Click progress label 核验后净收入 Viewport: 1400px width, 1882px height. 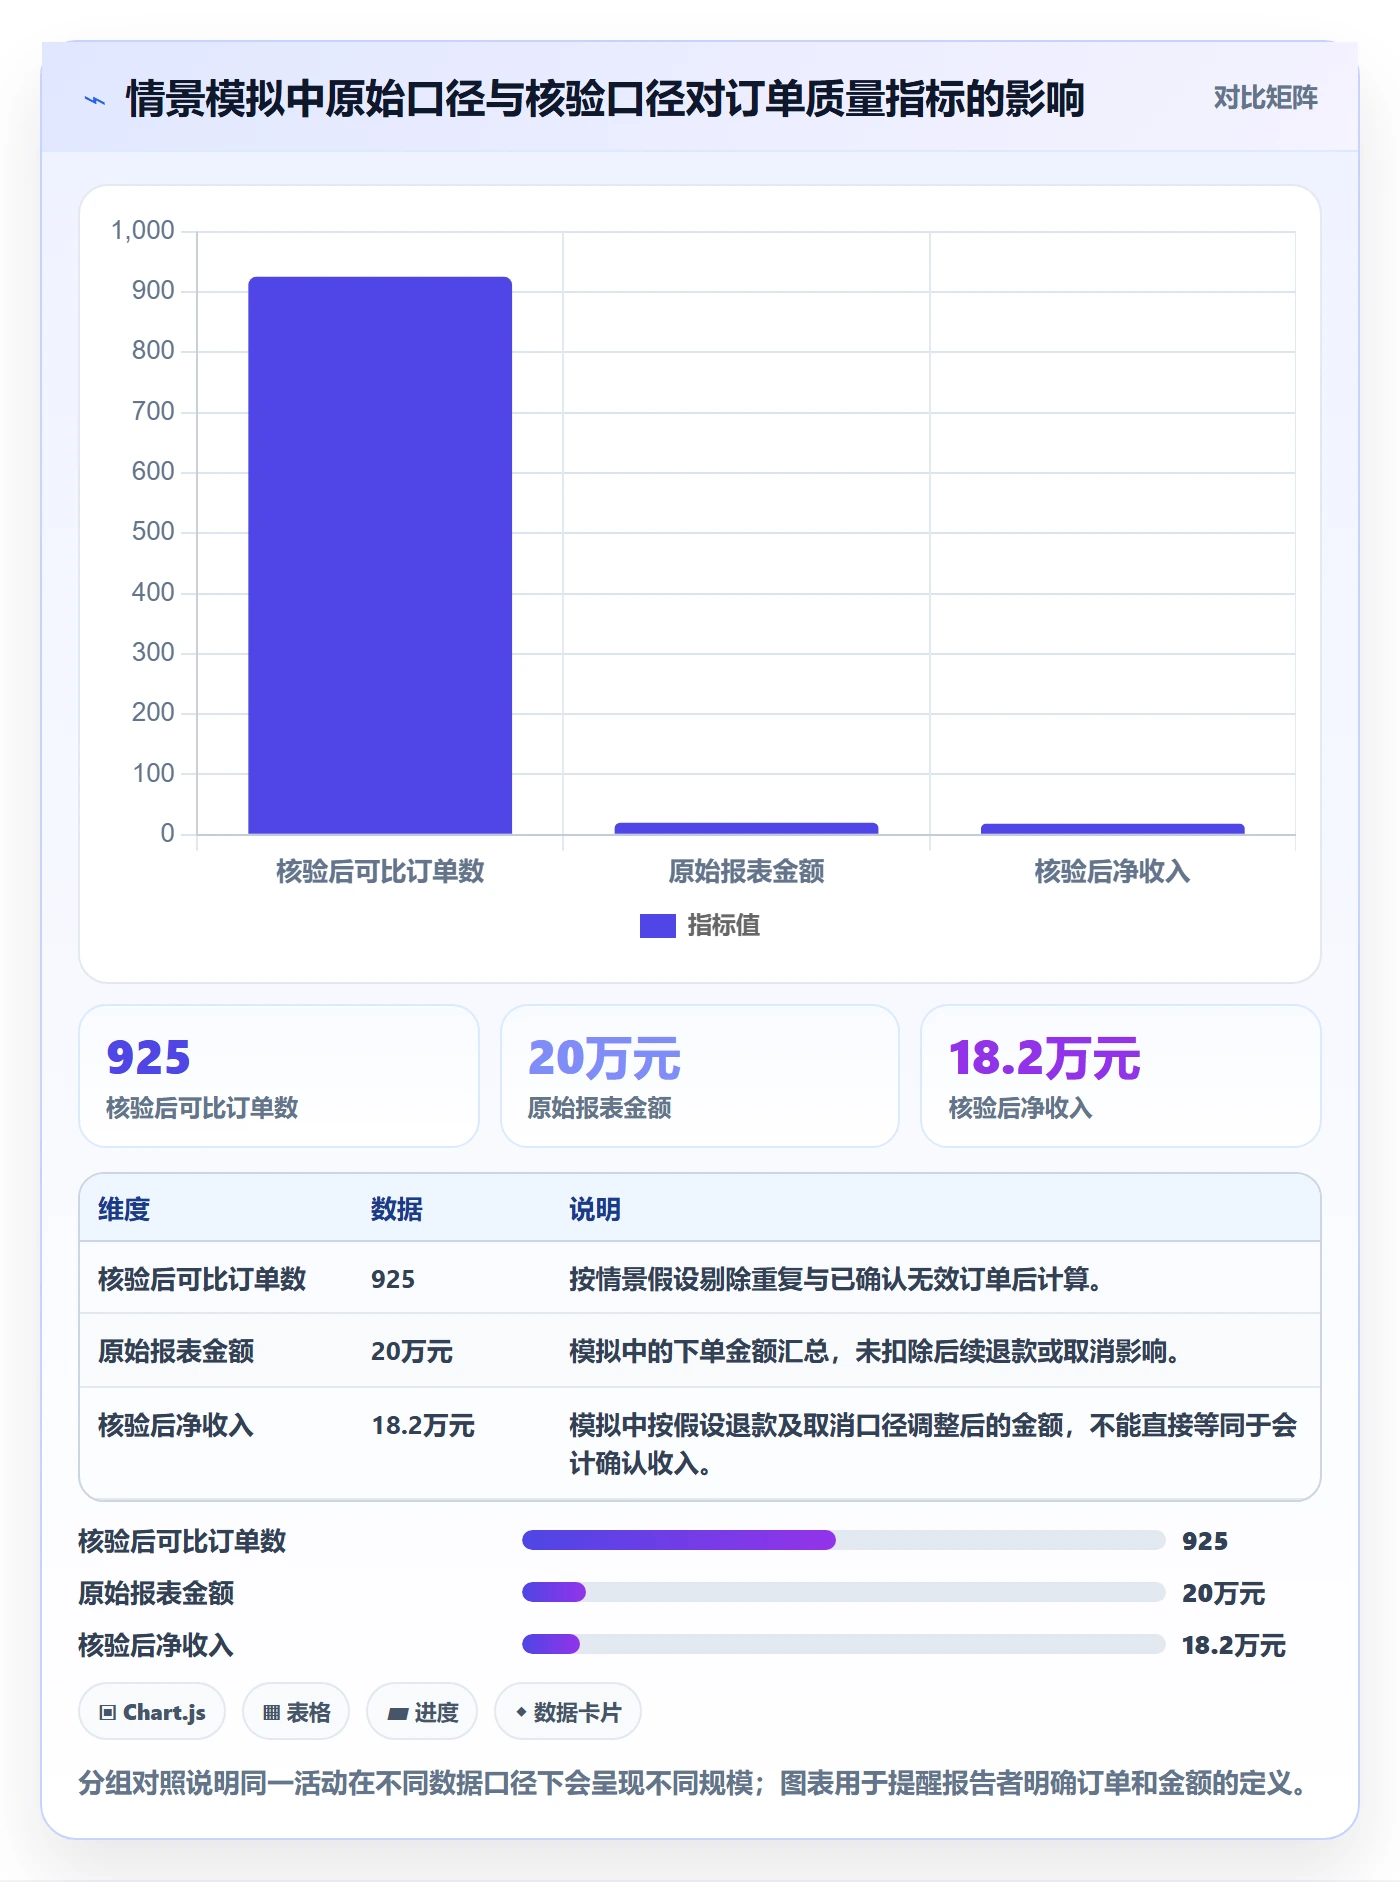tap(156, 1645)
